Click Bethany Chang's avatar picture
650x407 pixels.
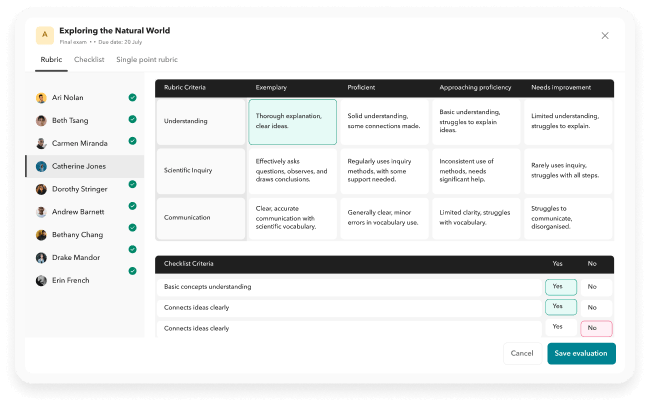pos(41,235)
